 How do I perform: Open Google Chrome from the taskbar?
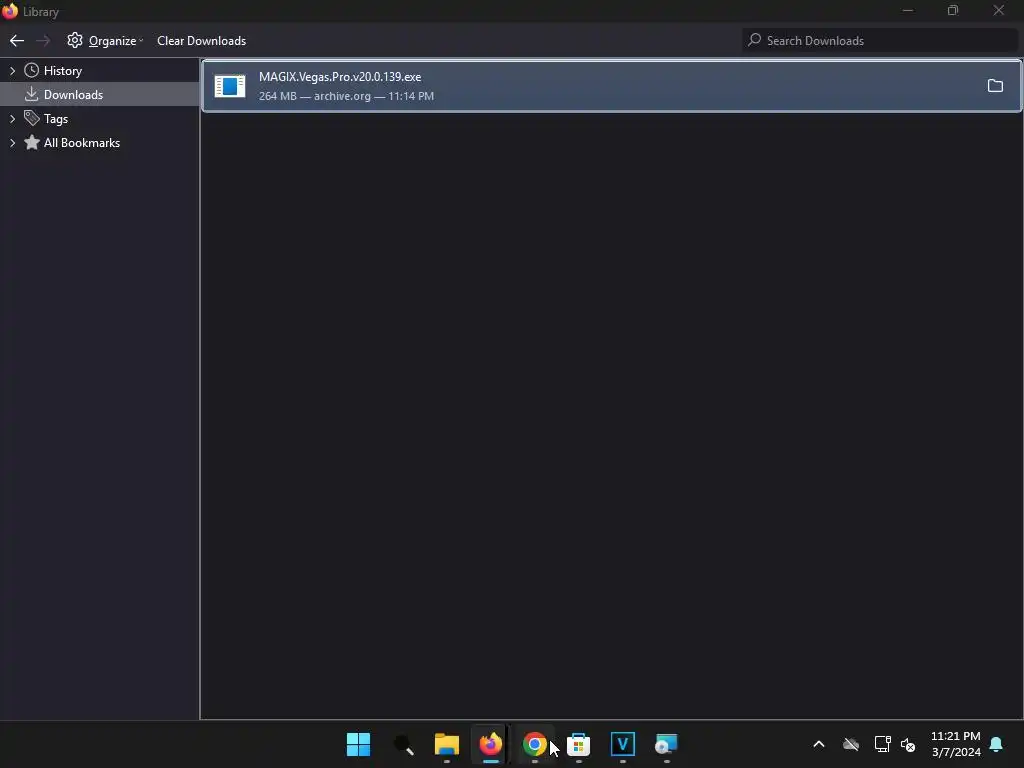pyautogui.click(x=535, y=744)
